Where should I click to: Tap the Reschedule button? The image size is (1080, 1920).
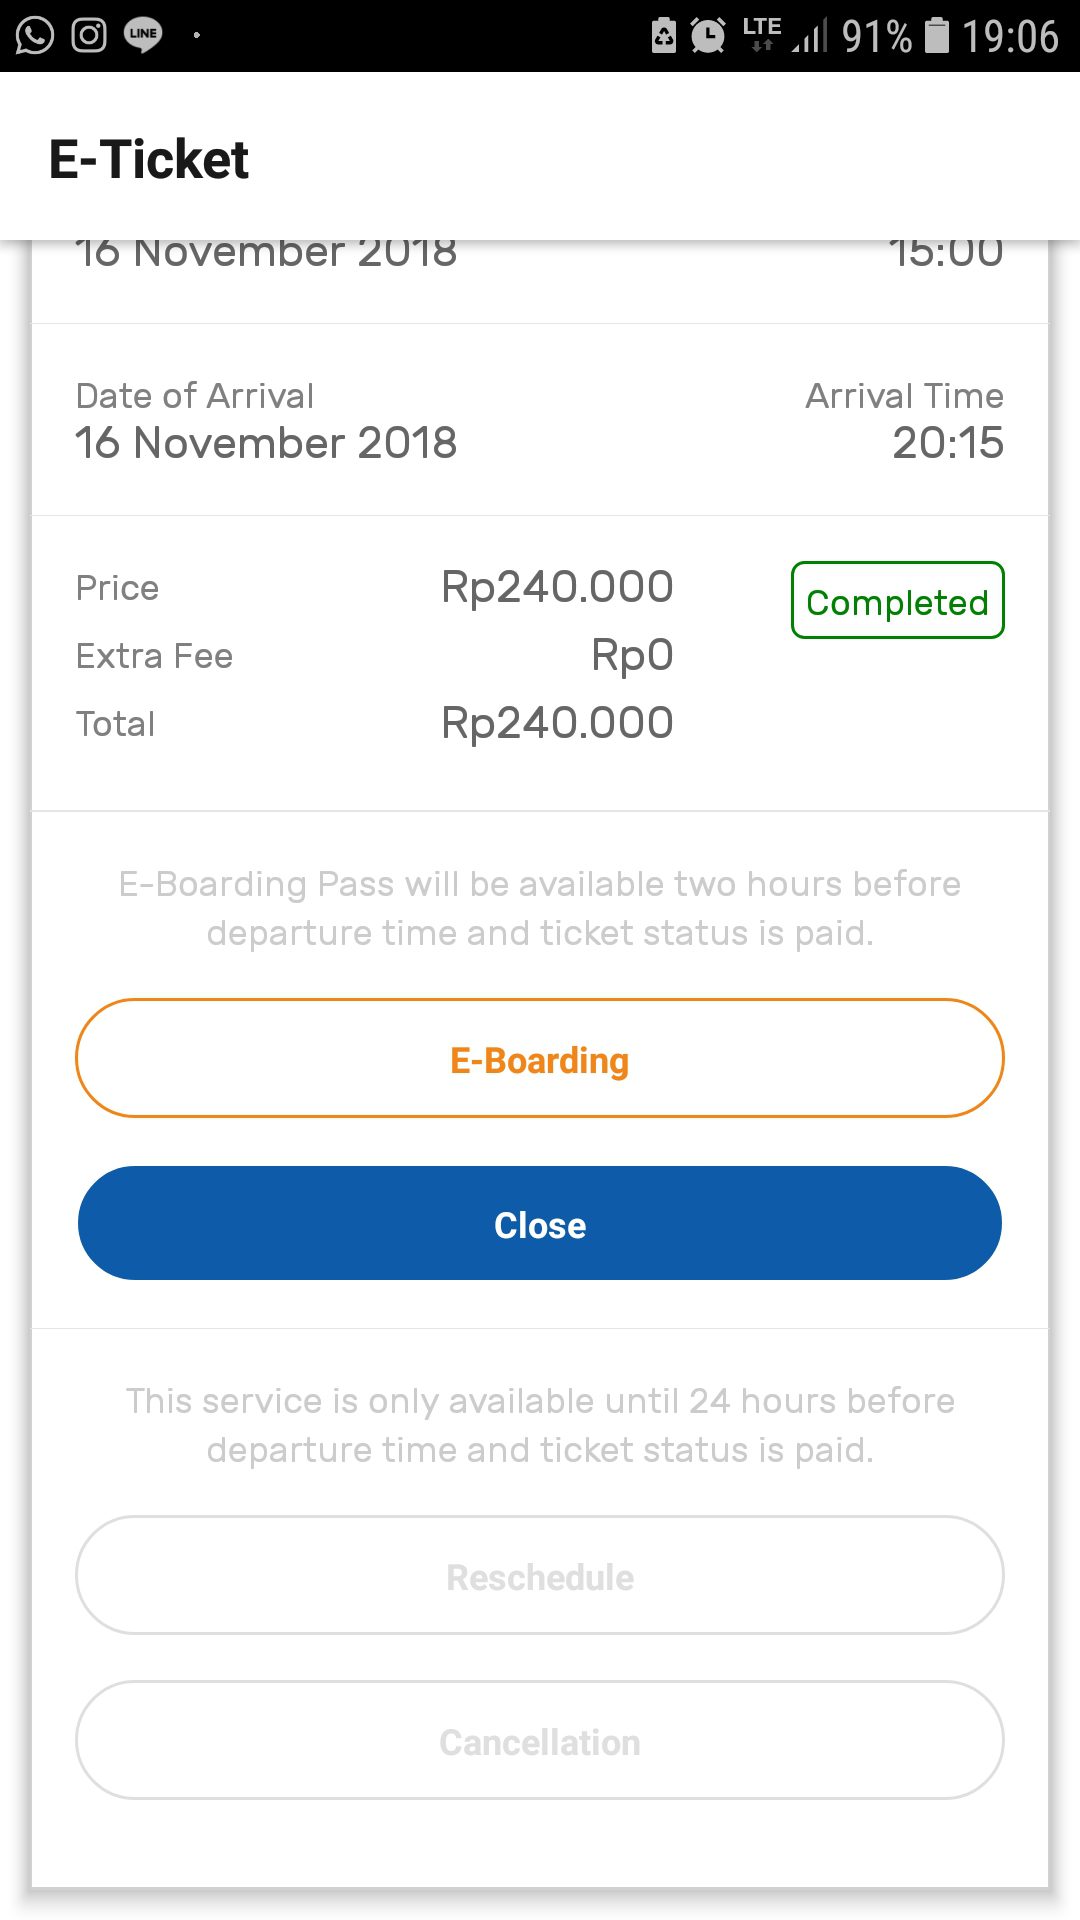click(x=540, y=1576)
